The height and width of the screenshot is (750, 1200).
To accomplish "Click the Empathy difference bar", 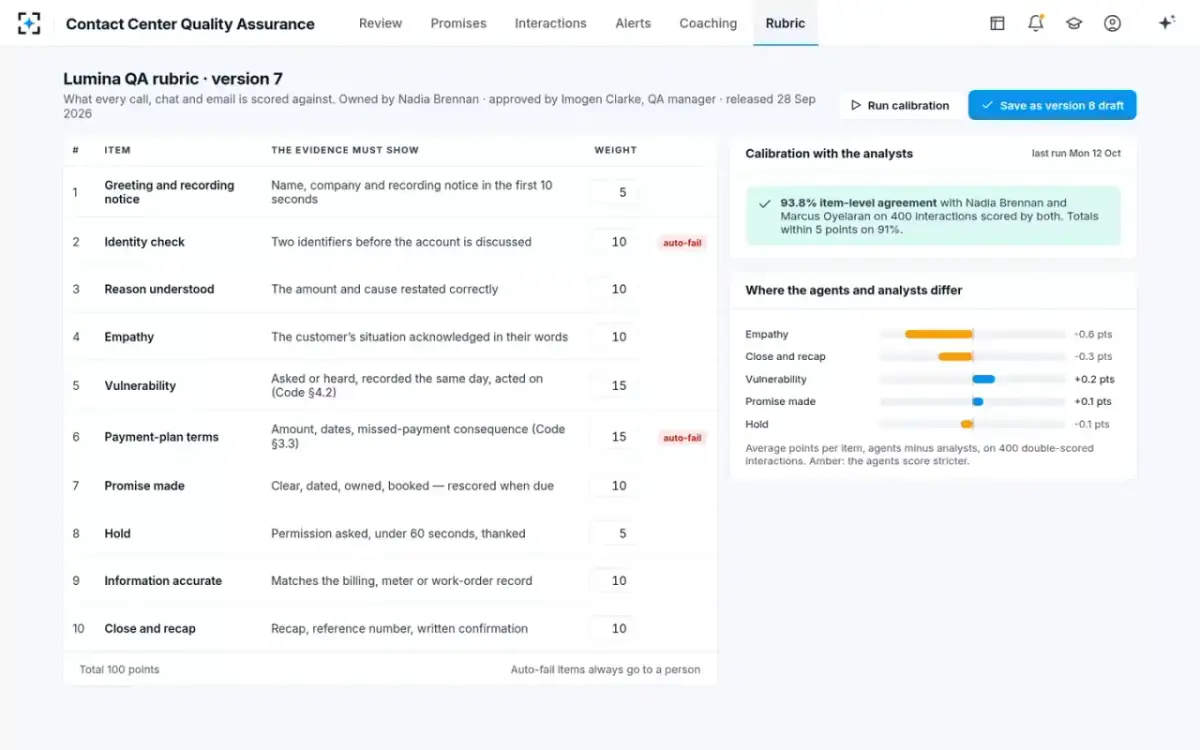I will (x=939, y=335).
